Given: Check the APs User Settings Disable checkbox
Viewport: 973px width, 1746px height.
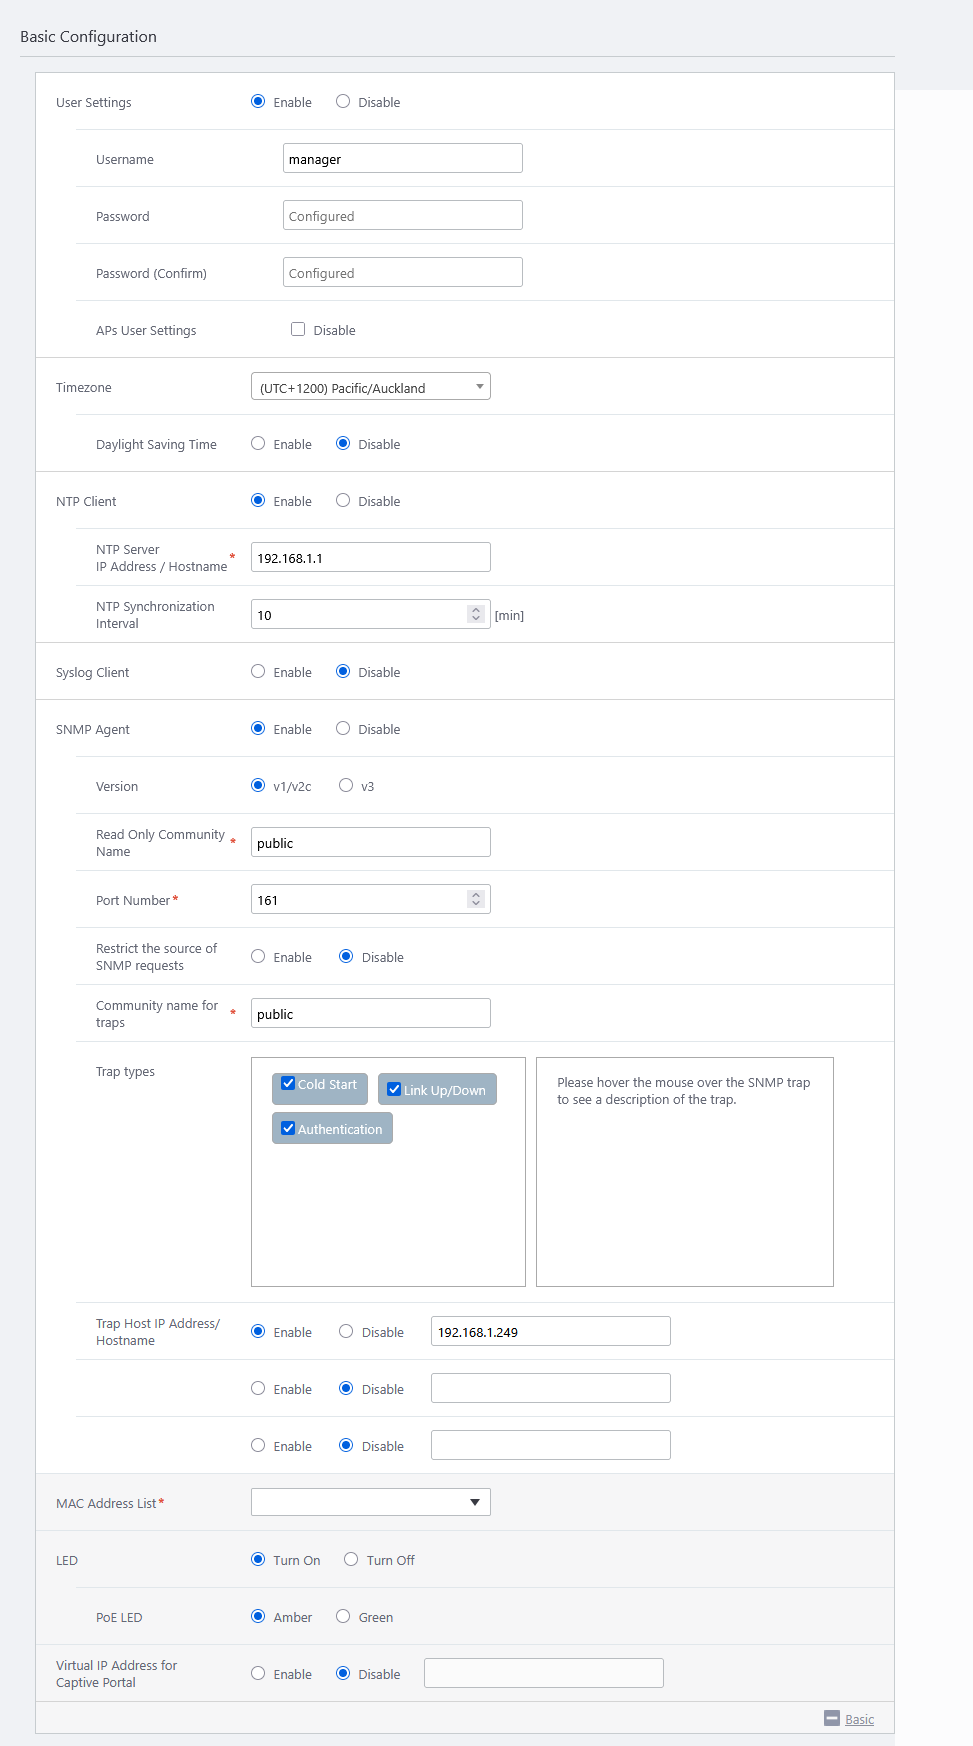Looking at the screenshot, I should (x=298, y=329).
